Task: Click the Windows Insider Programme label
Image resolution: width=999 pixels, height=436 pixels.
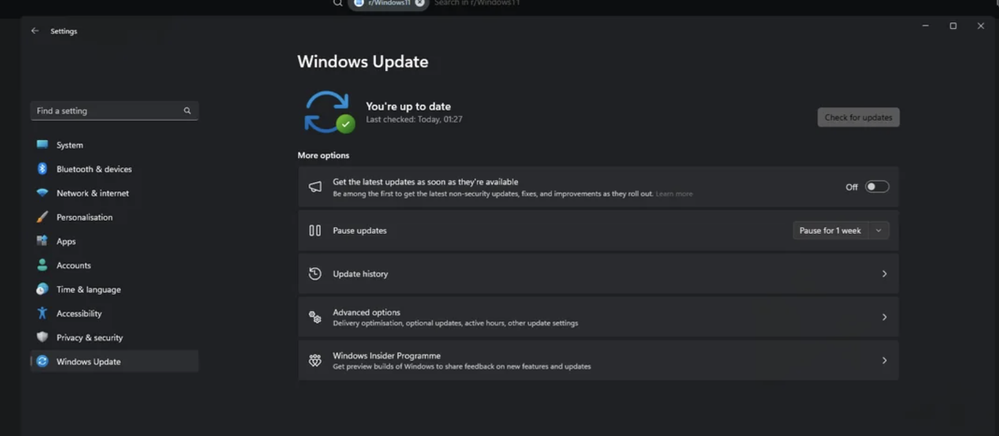Action: pos(387,356)
